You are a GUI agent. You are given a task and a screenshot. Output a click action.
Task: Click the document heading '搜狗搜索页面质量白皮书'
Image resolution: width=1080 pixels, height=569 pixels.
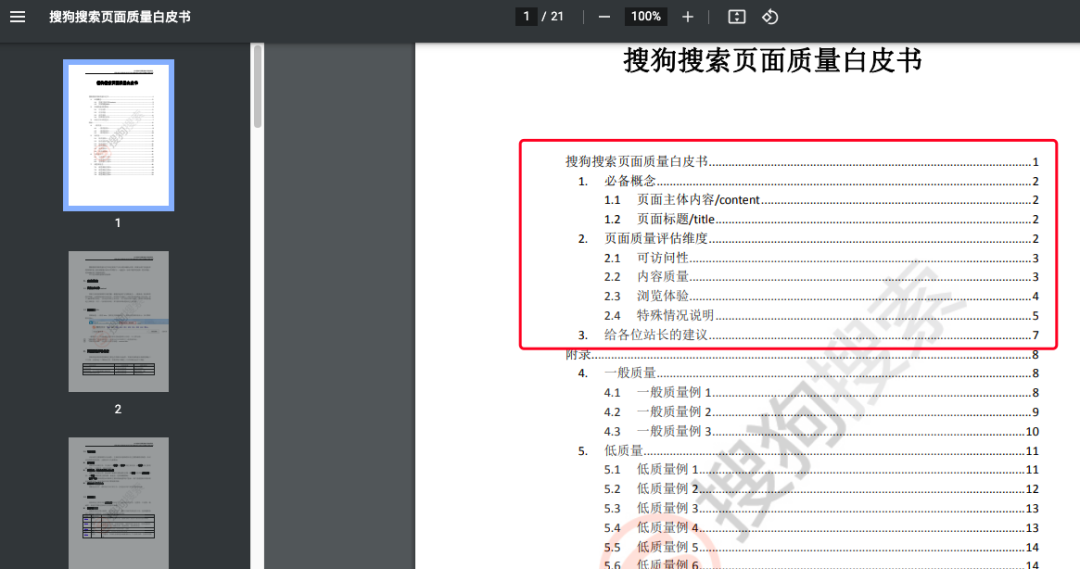(x=772, y=60)
